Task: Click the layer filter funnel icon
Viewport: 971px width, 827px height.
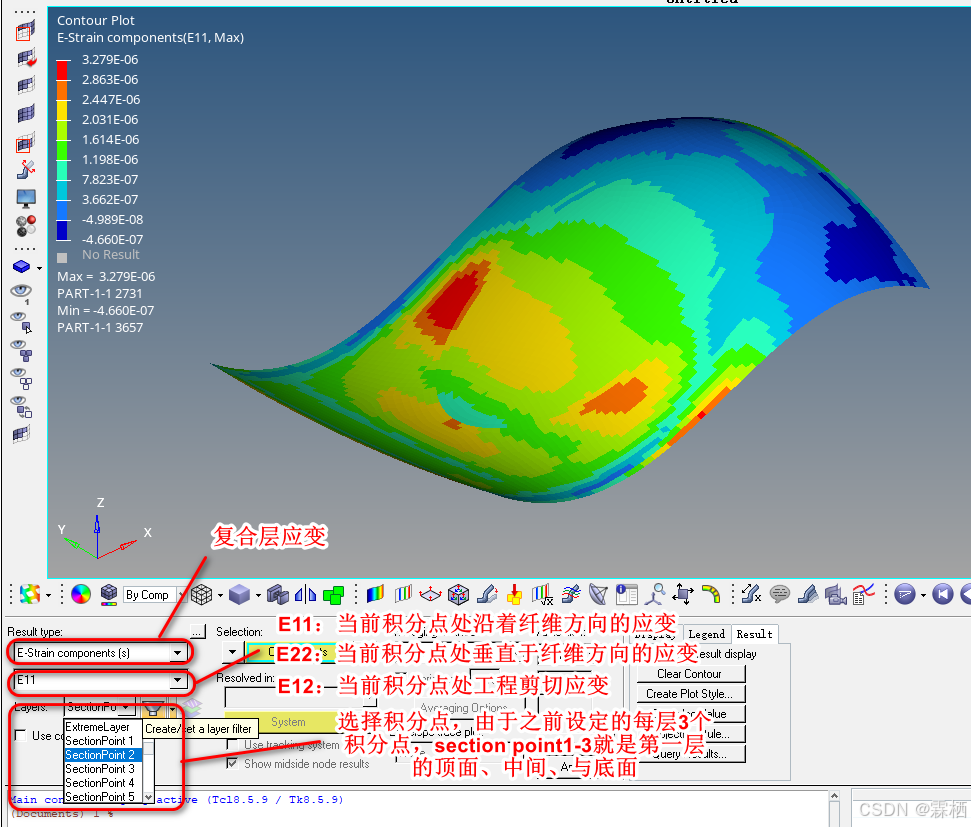Action: point(152,707)
